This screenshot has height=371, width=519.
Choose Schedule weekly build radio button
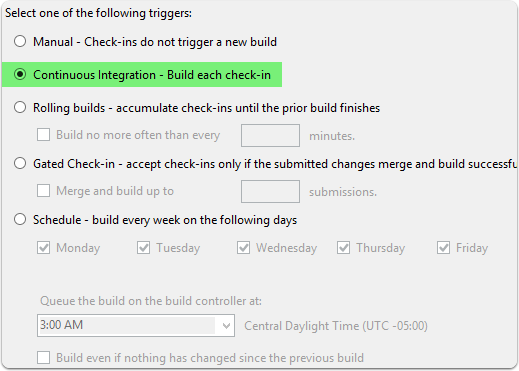coord(20,219)
